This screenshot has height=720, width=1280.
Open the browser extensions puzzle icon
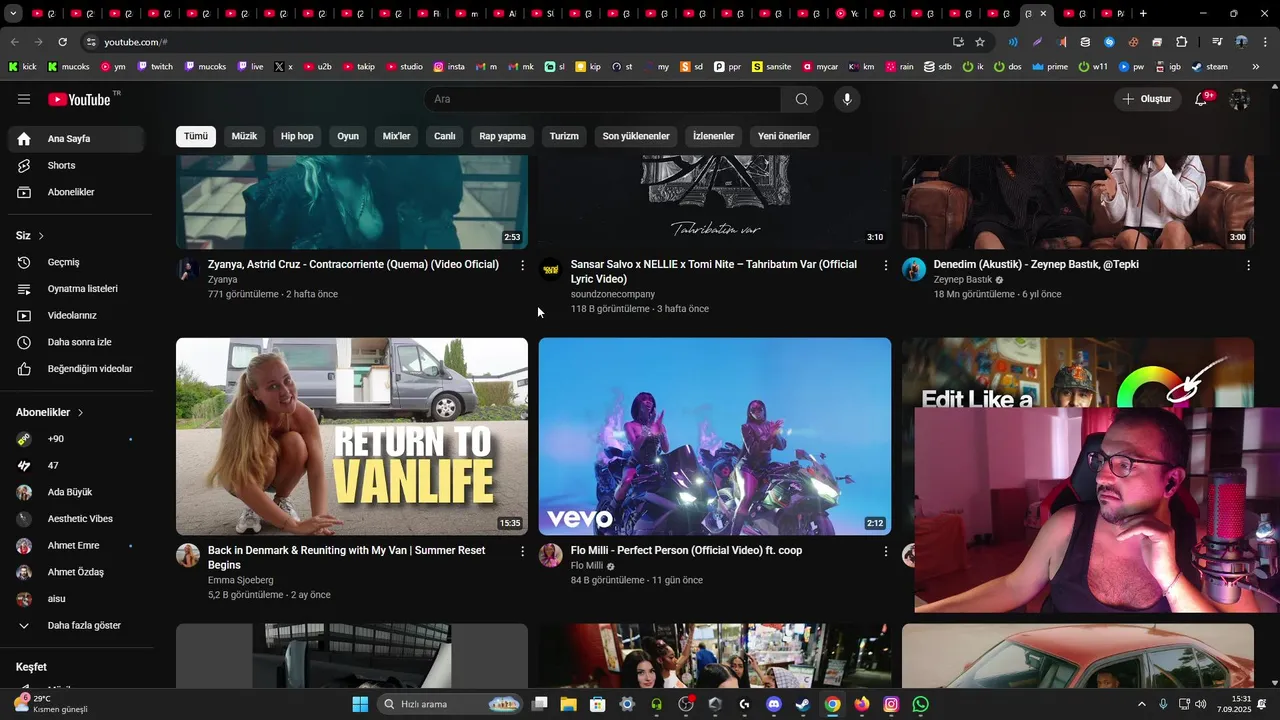(1182, 42)
